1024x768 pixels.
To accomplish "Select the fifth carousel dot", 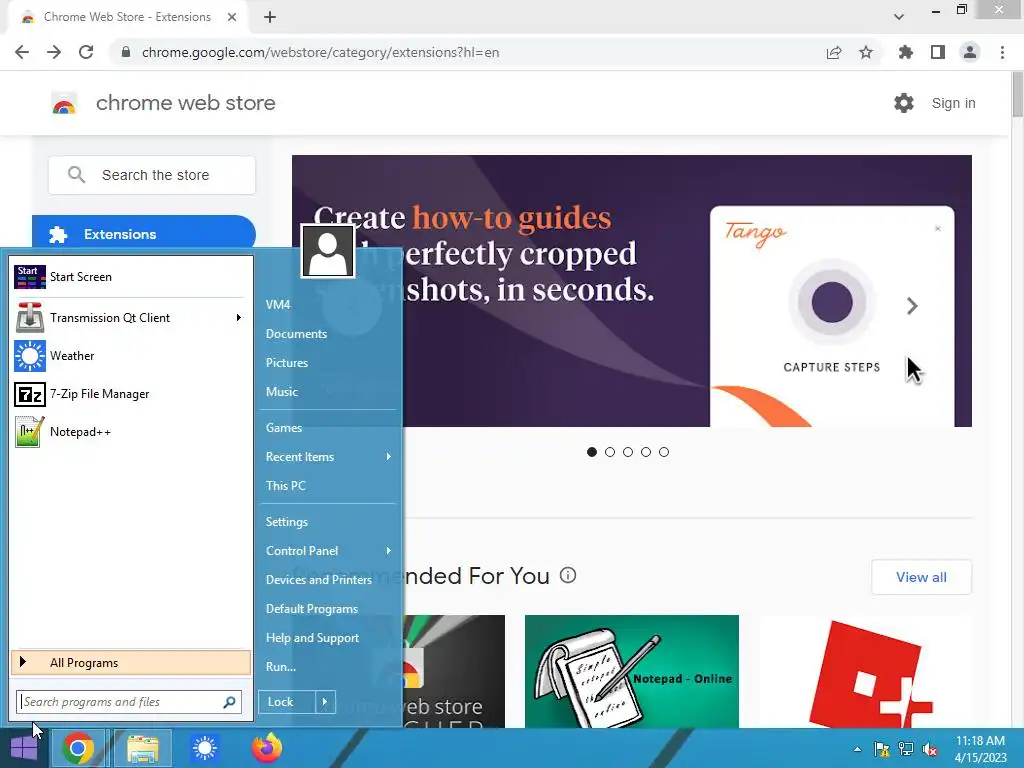I will click(x=664, y=452).
